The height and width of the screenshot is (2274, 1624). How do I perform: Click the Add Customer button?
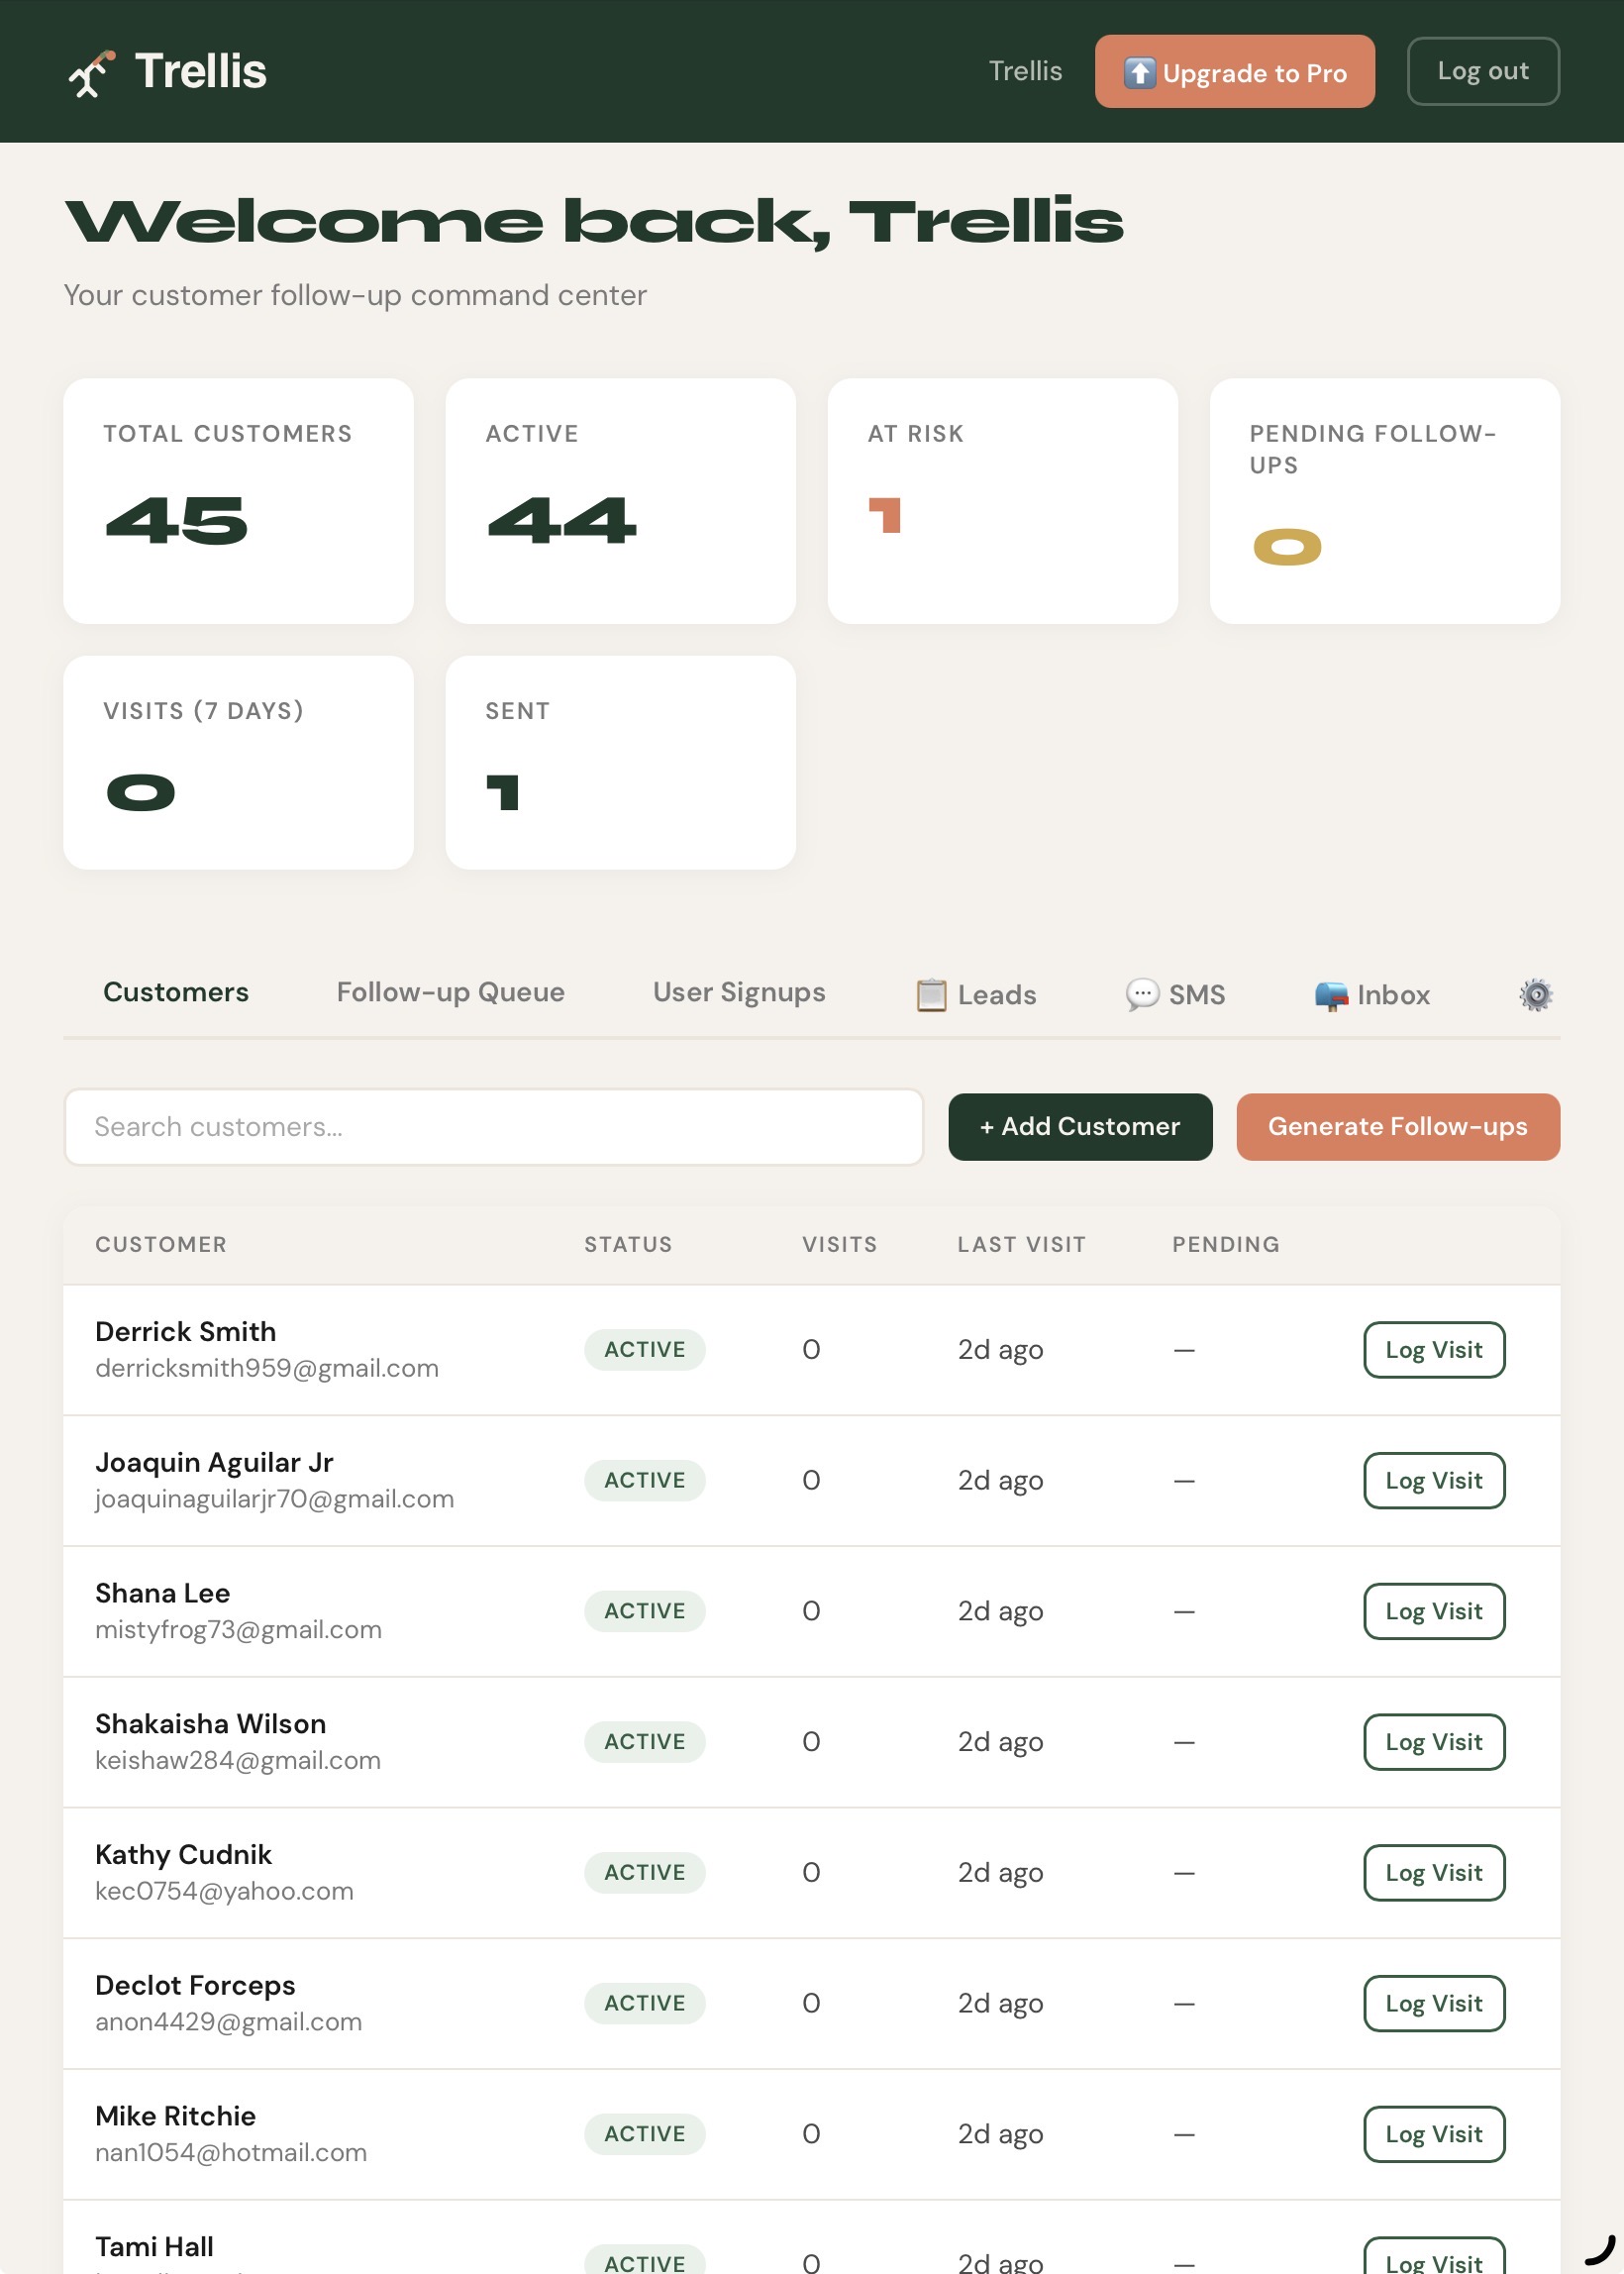(1079, 1126)
